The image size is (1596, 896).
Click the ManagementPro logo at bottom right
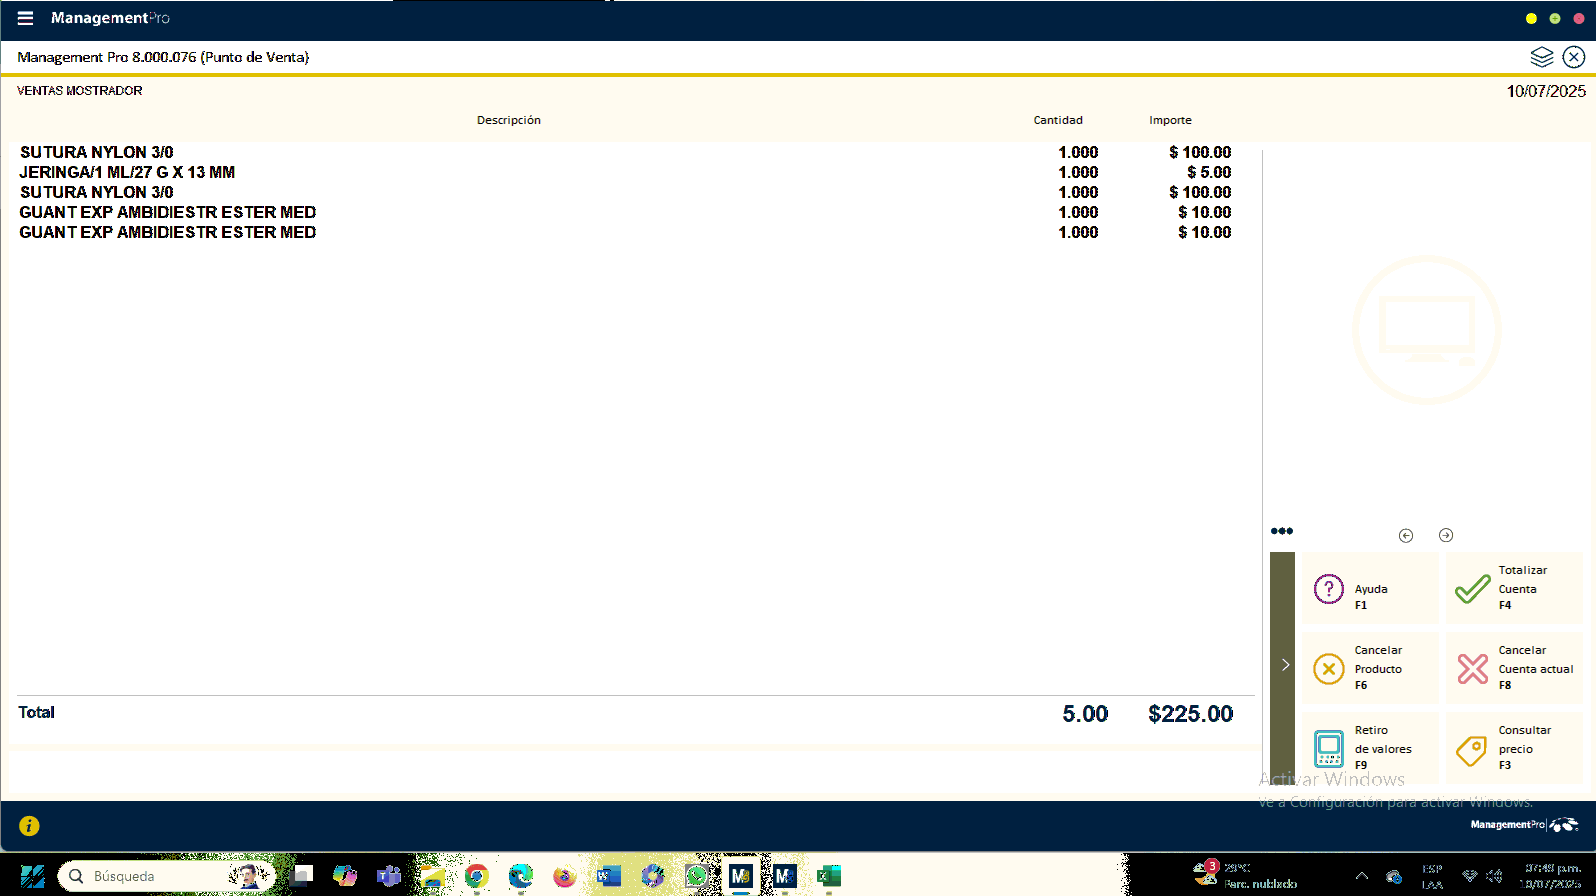[x=1524, y=825]
